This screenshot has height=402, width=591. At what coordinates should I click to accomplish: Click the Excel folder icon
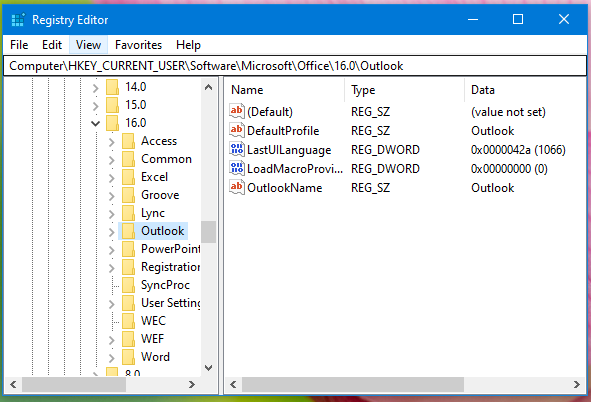point(128,177)
